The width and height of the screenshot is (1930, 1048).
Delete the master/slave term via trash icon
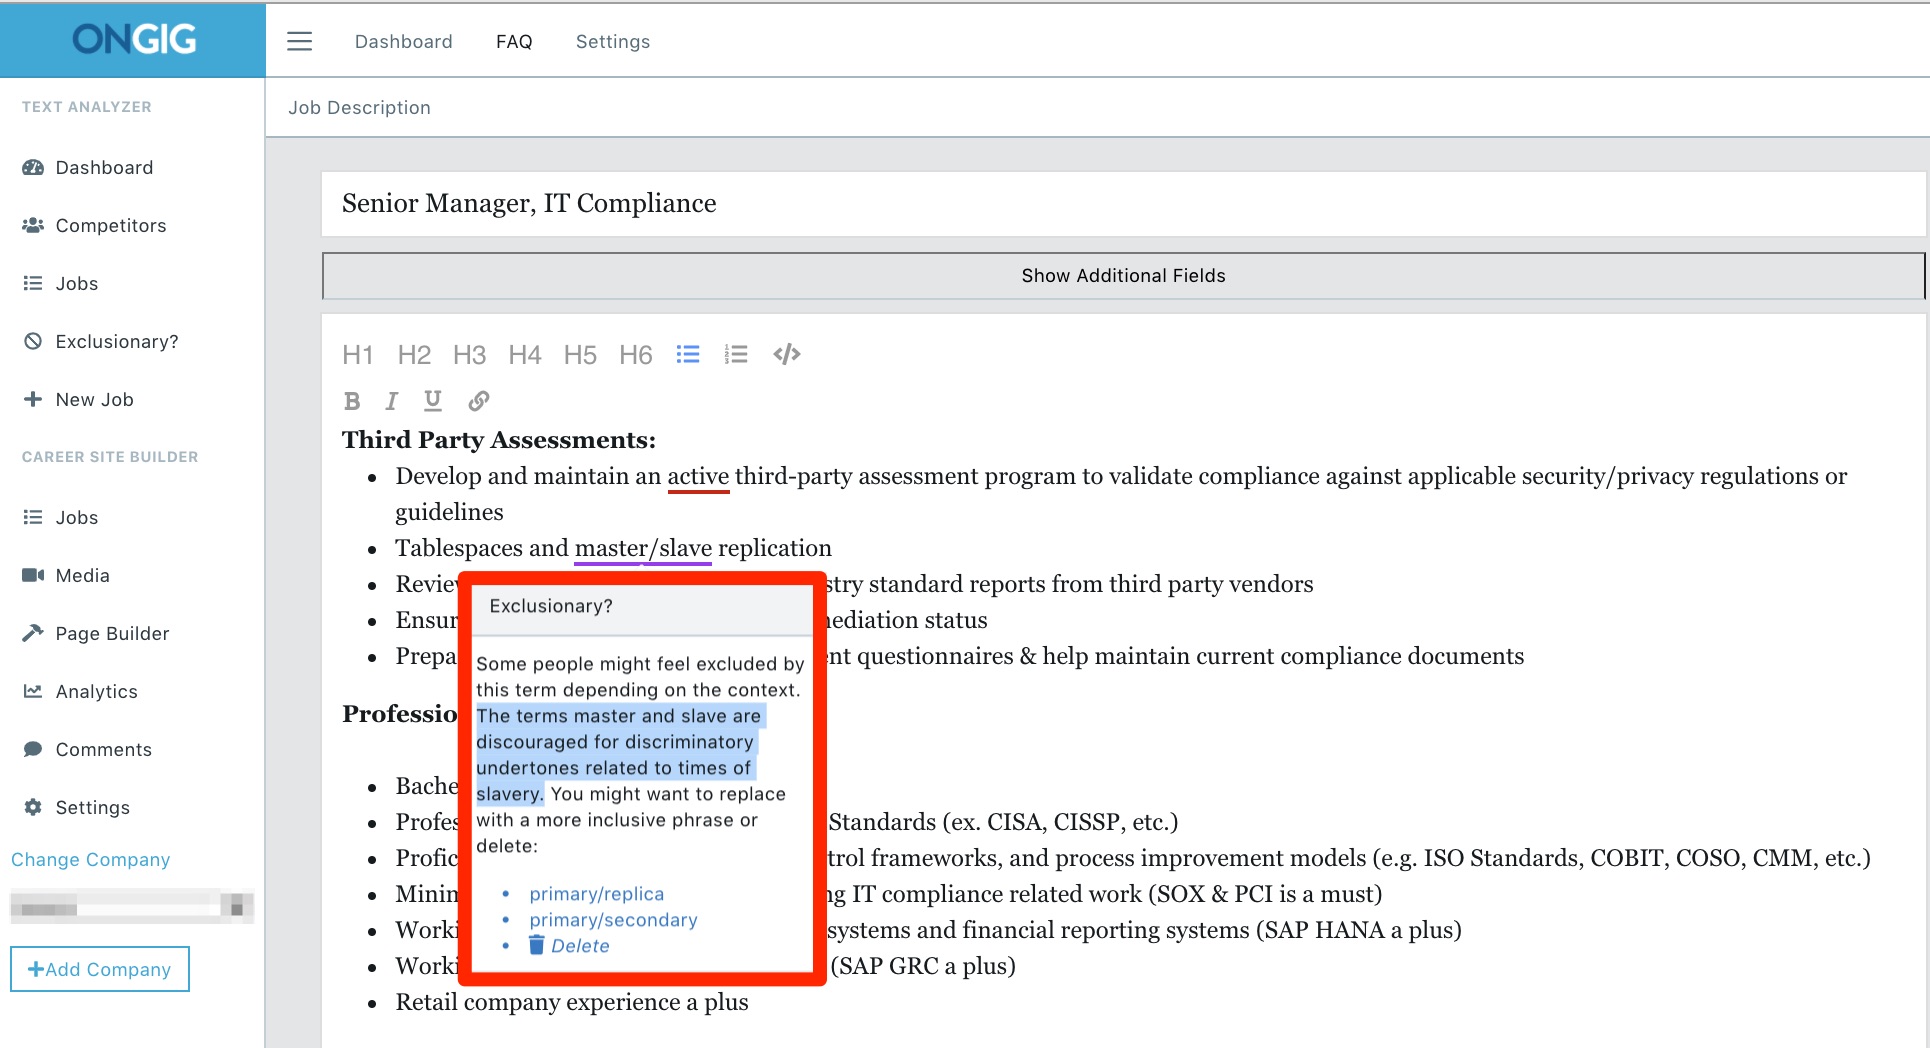click(537, 943)
